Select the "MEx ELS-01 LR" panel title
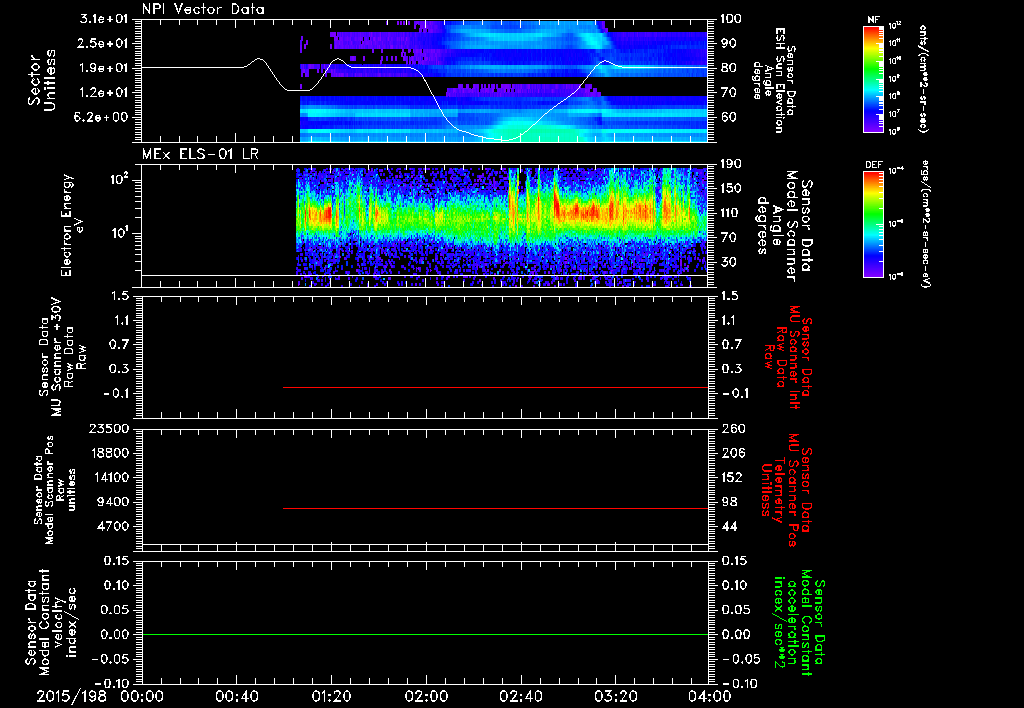This screenshot has height=708, width=1024. (x=200, y=155)
